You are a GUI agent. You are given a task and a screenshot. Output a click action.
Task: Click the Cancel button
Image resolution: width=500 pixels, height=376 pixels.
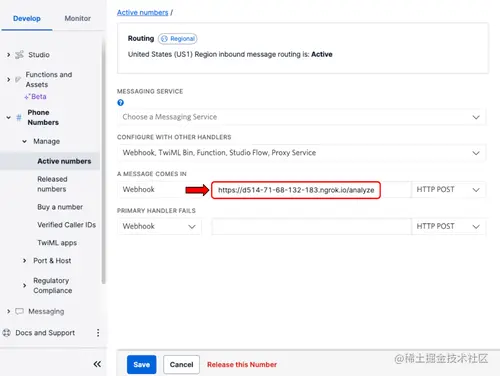click(x=181, y=364)
